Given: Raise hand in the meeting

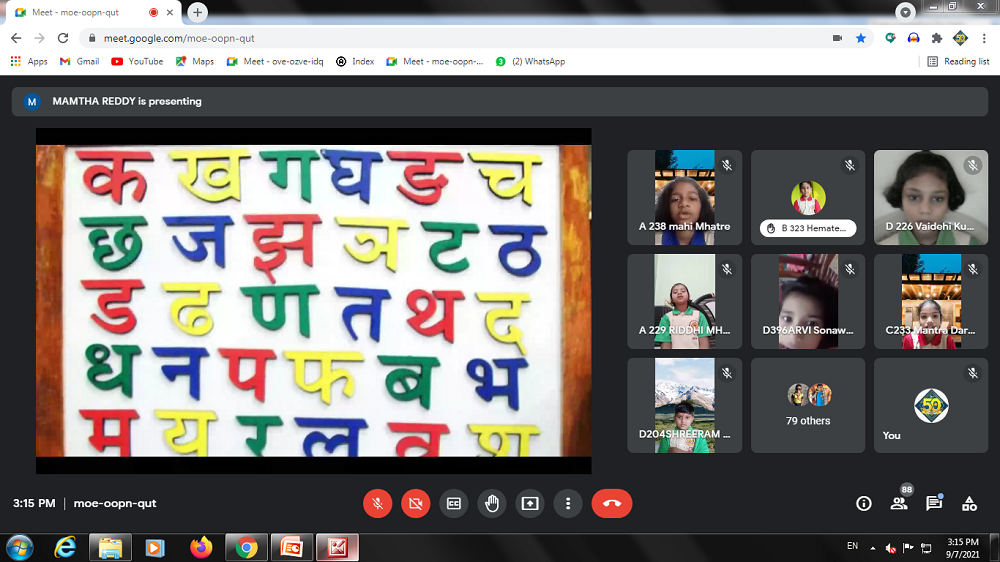Looking at the screenshot, I should click(x=492, y=504).
